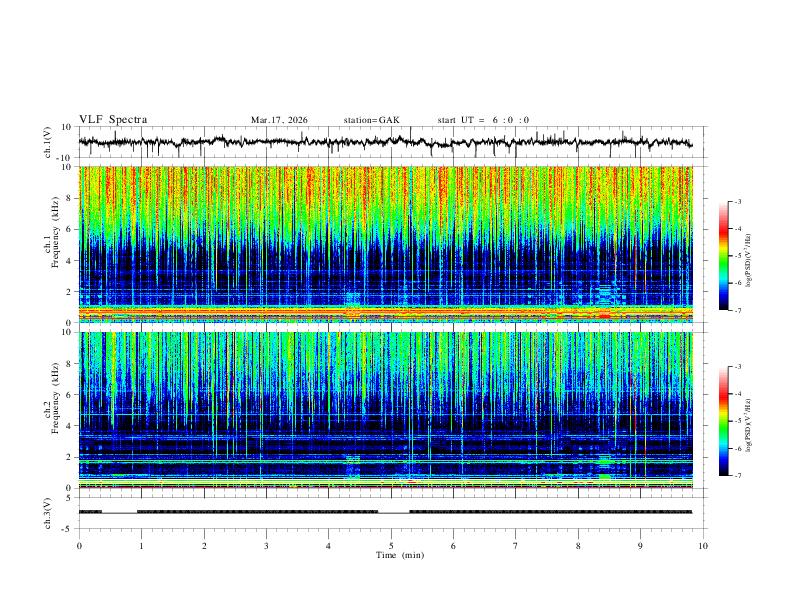Click the 'VLF Spectra' title text
This screenshot has height=612, width=792.
113,120
